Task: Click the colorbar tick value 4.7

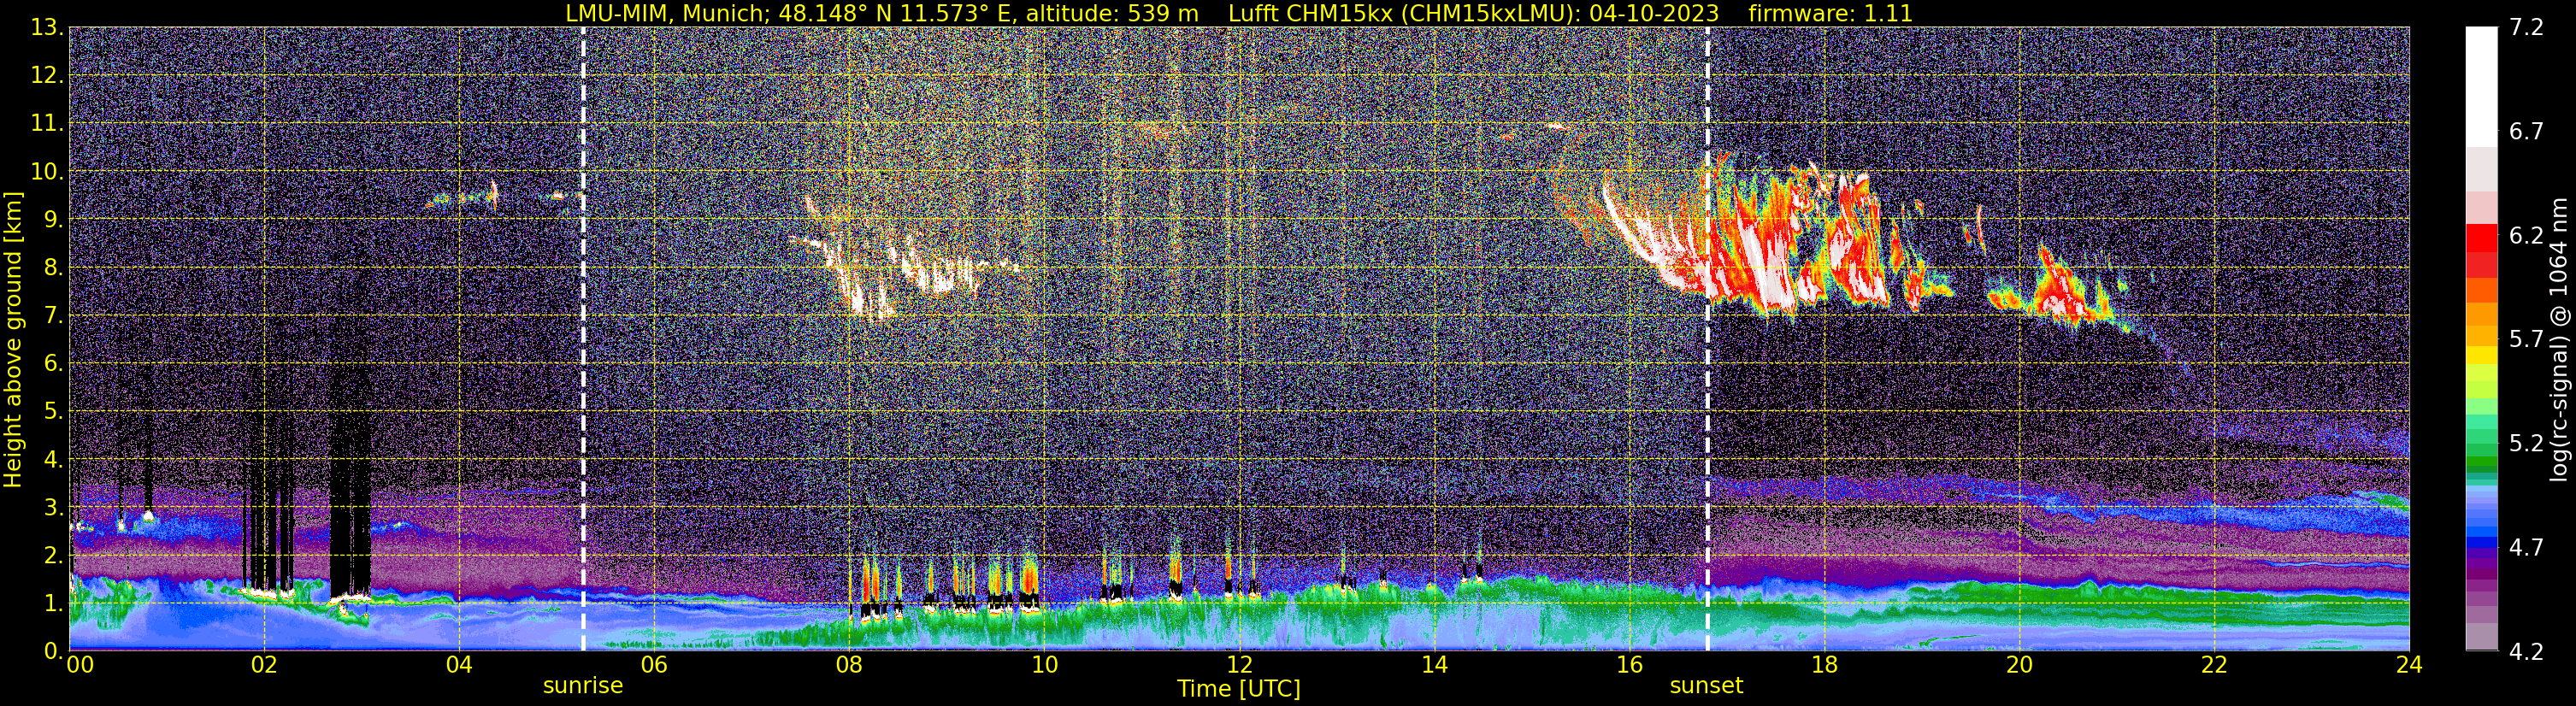Action: 2526,548
